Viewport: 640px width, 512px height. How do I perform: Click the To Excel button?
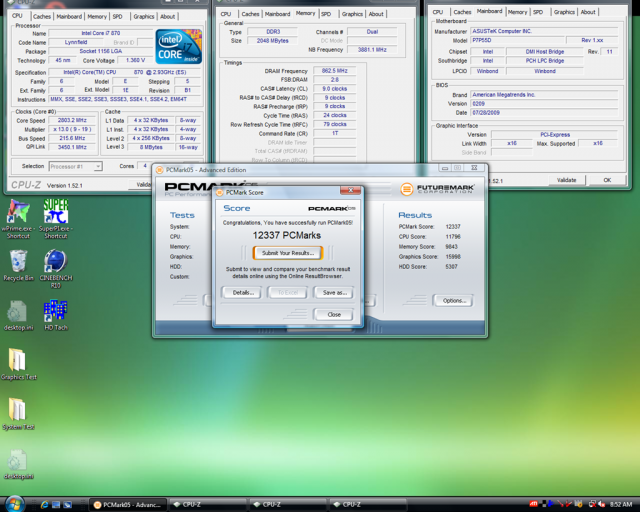288,292
